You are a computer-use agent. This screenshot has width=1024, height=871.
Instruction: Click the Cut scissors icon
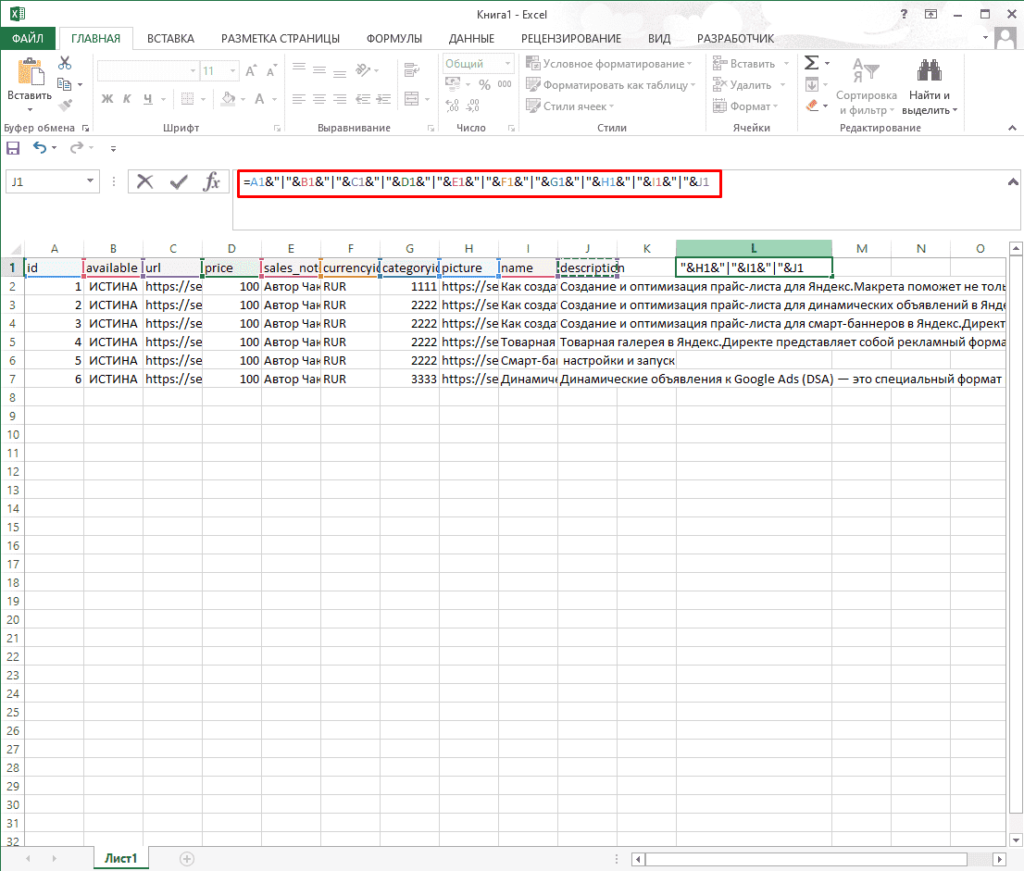click(65, 63)
